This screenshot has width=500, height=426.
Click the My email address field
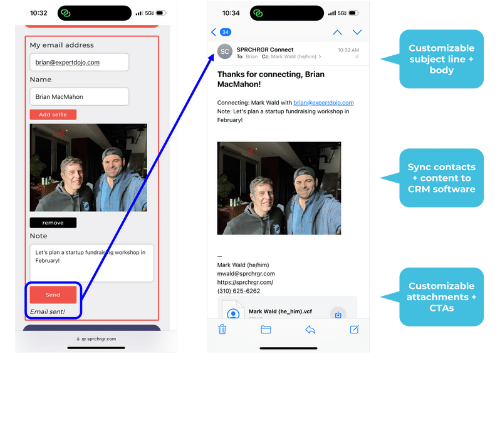(x=79, y=62)
